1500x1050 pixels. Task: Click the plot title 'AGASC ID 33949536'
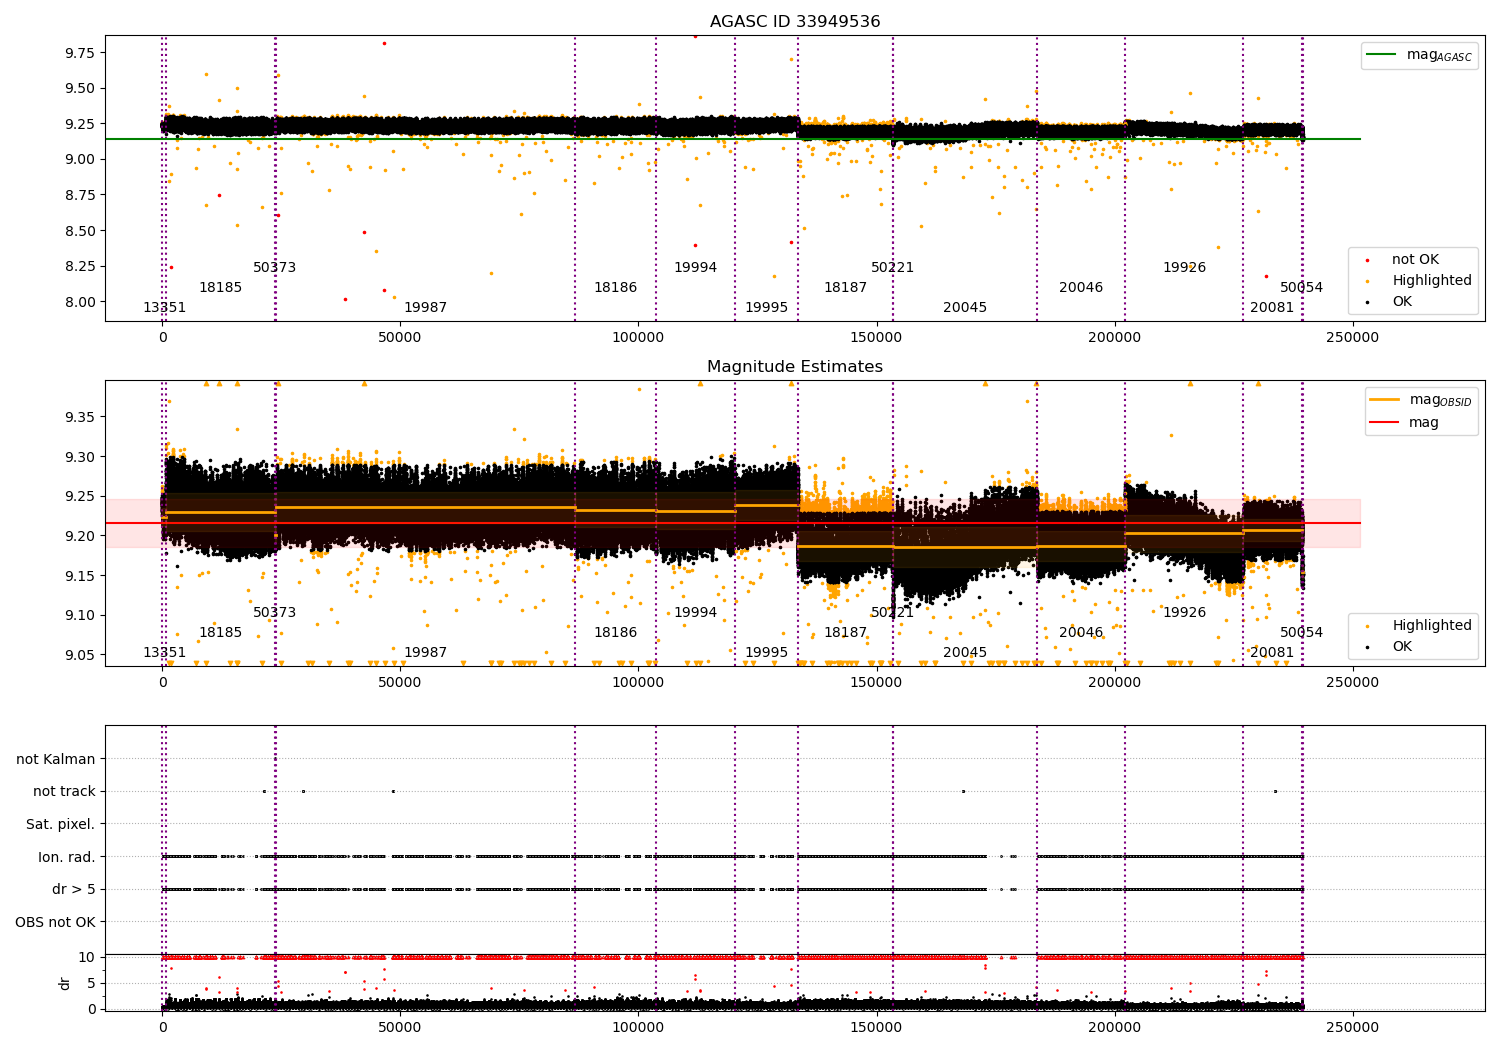coord(795,22)
